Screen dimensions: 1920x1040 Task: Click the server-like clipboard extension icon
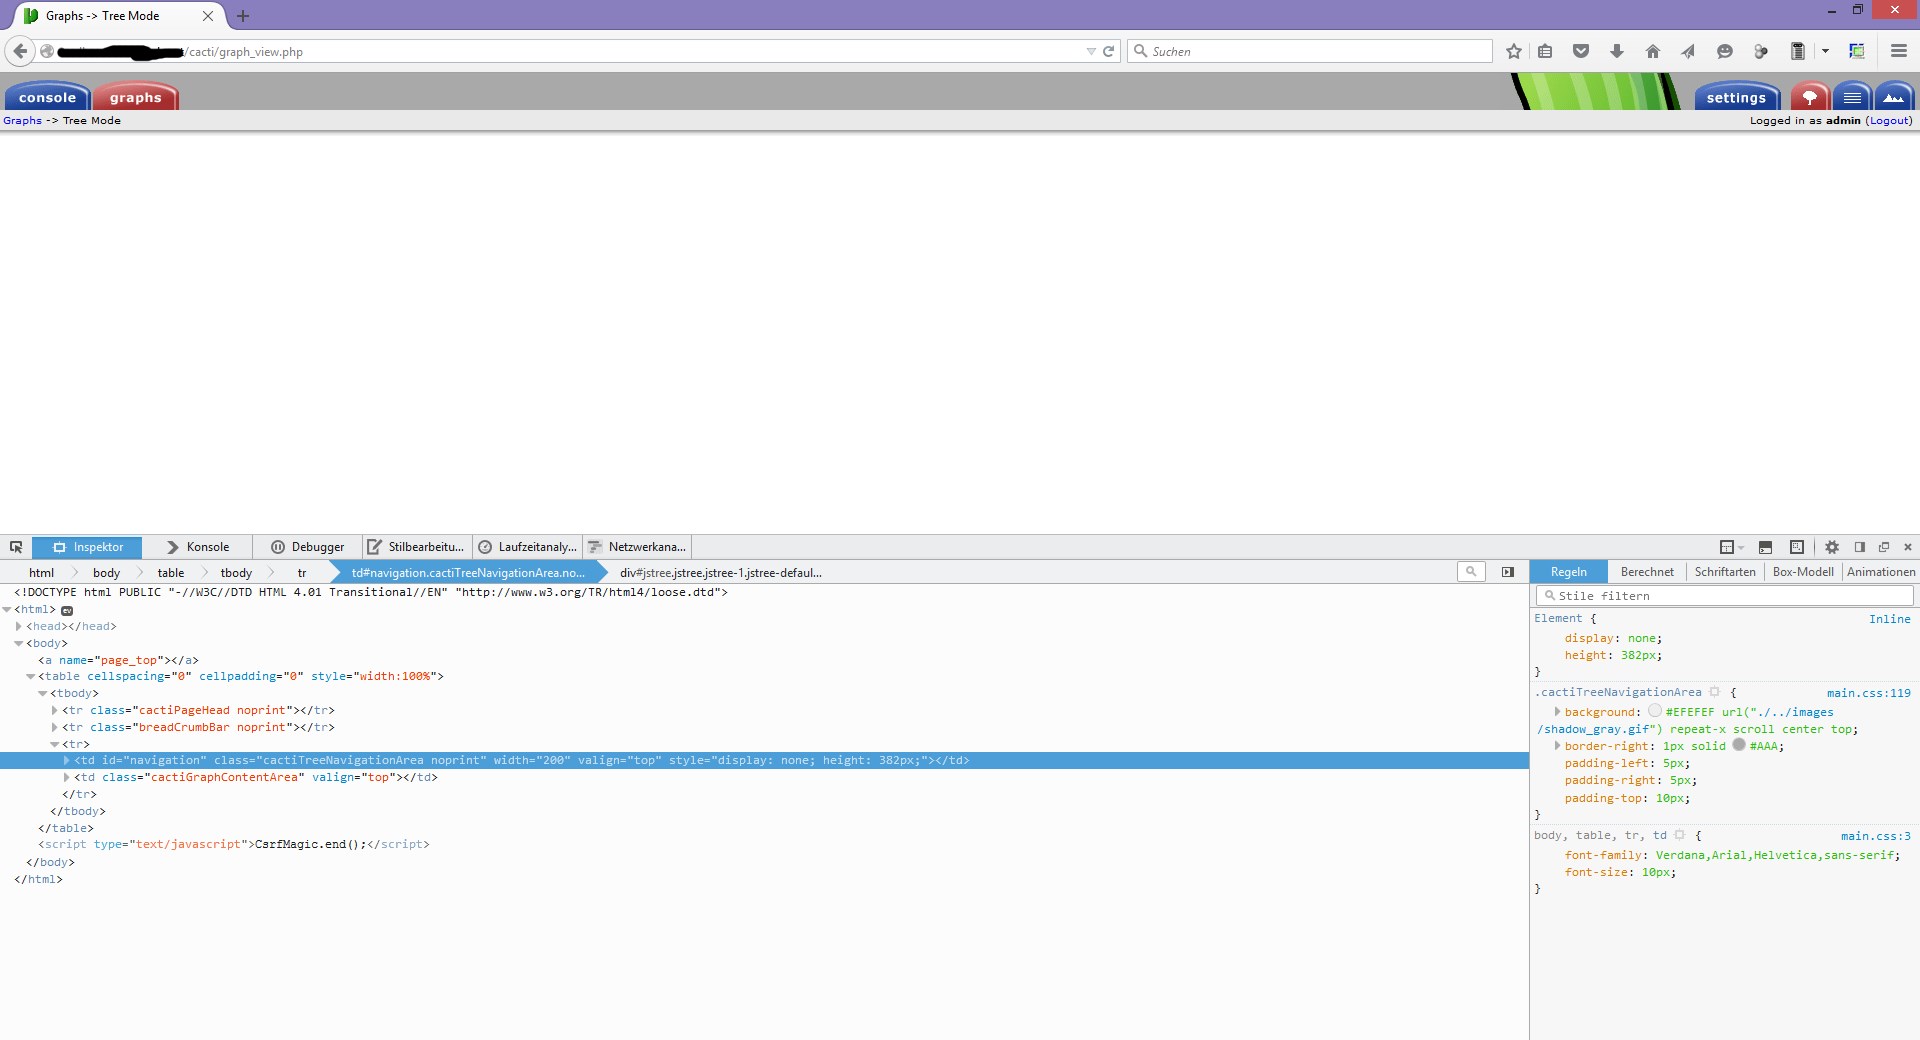tap(1797, 51)
